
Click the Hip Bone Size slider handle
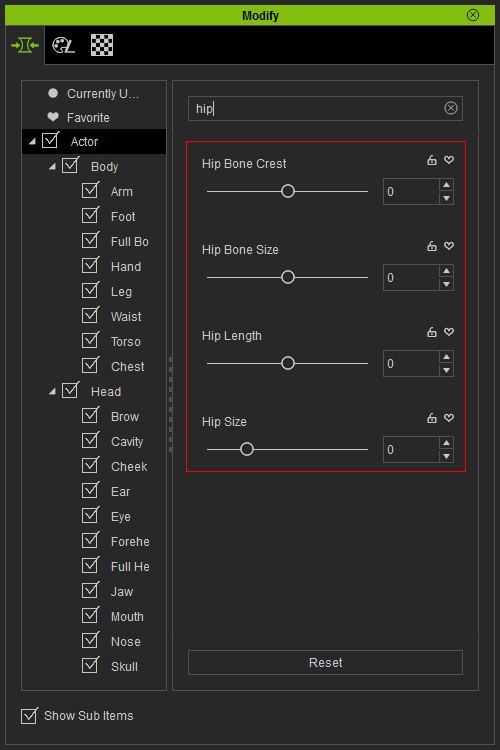288,277
